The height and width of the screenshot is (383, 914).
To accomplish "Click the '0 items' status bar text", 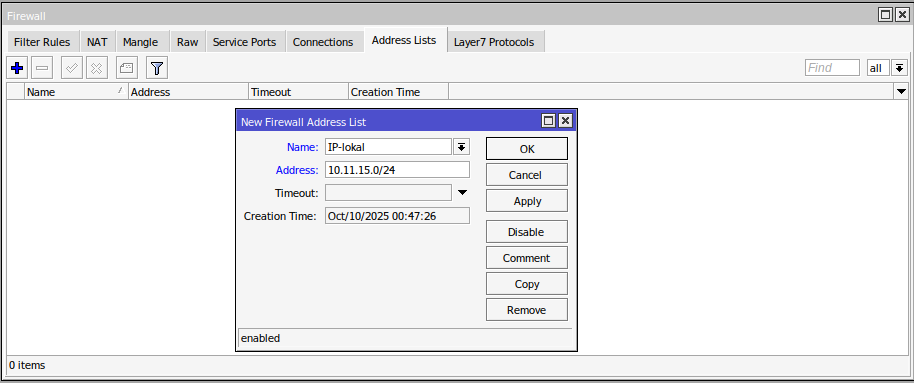I will click(x=27, y=366).
